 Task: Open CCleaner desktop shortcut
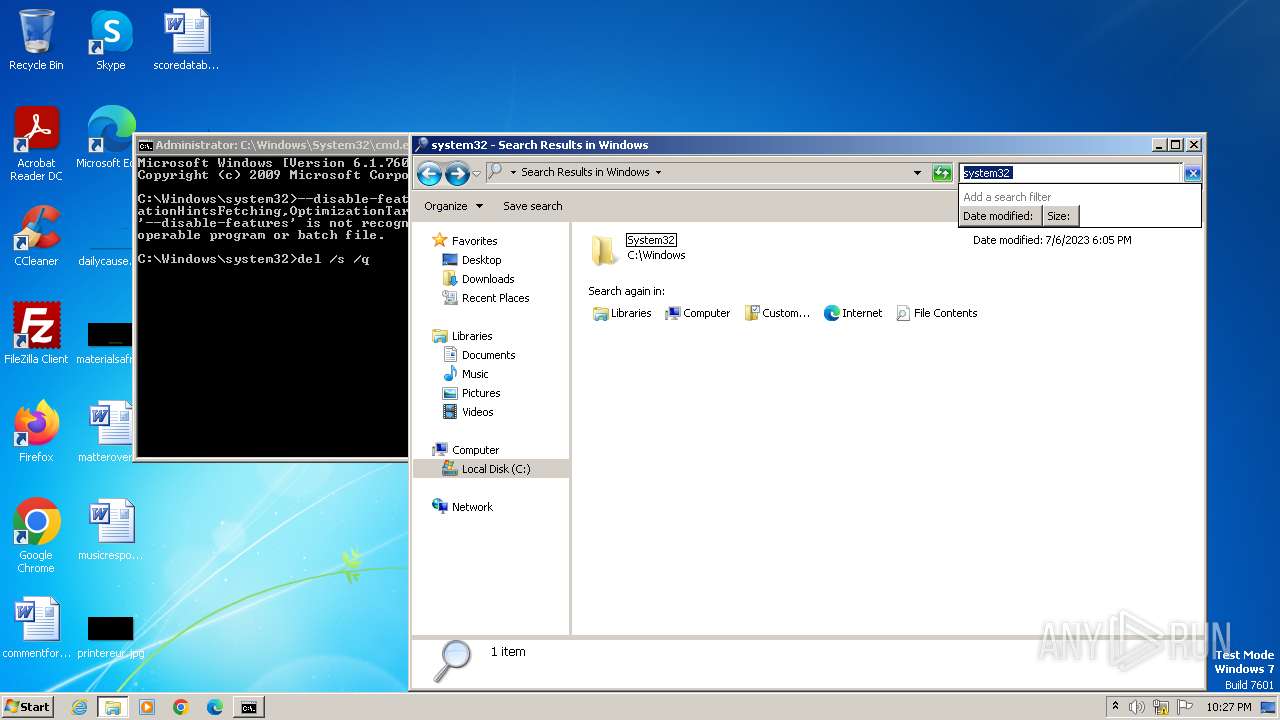point(36,236)
